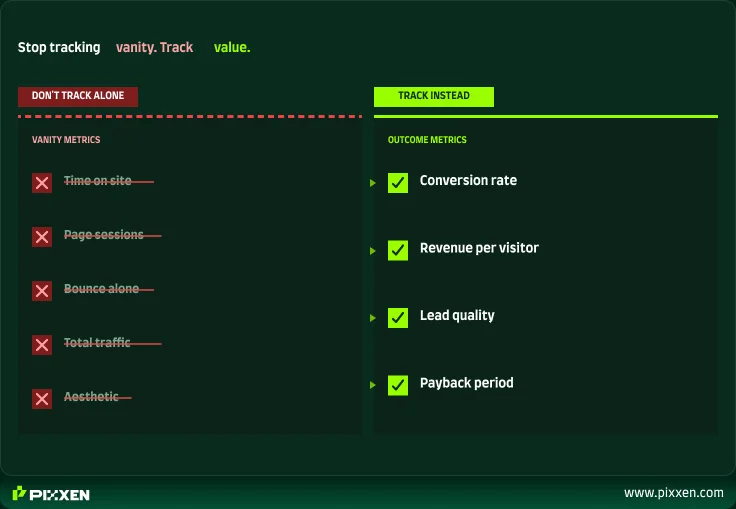Toggle the Lead quality checkbox
Screen dimensions: 736x509
click(x=398, y=318)
